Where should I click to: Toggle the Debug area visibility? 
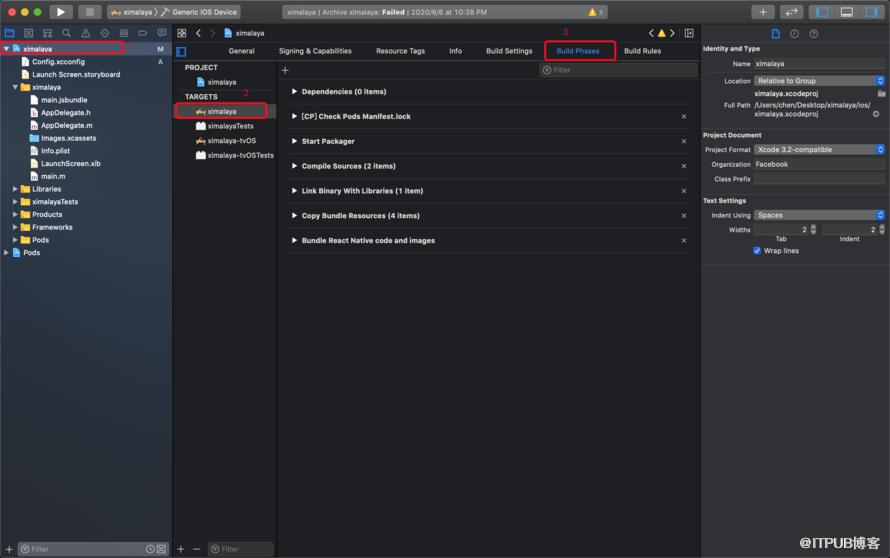pyautogui.click(x=846, y=11)
